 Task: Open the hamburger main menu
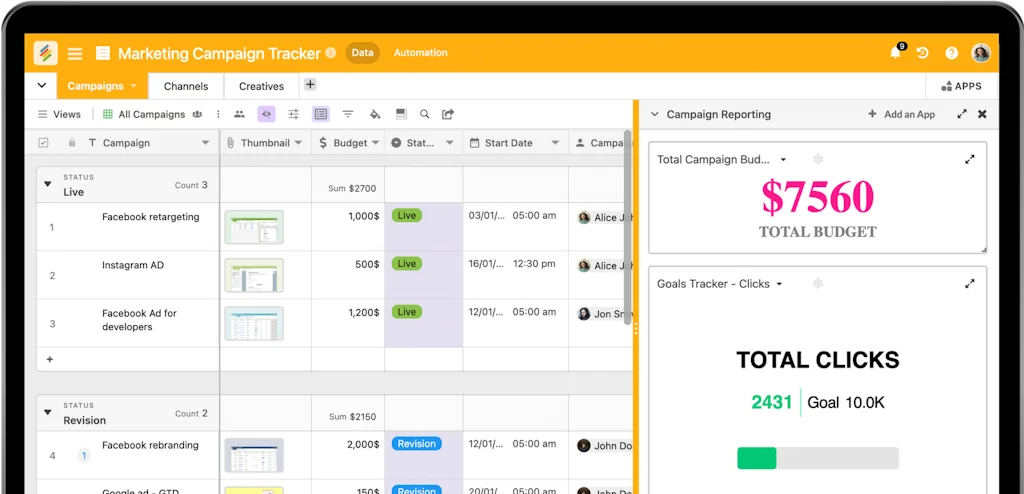pos(75,54)
